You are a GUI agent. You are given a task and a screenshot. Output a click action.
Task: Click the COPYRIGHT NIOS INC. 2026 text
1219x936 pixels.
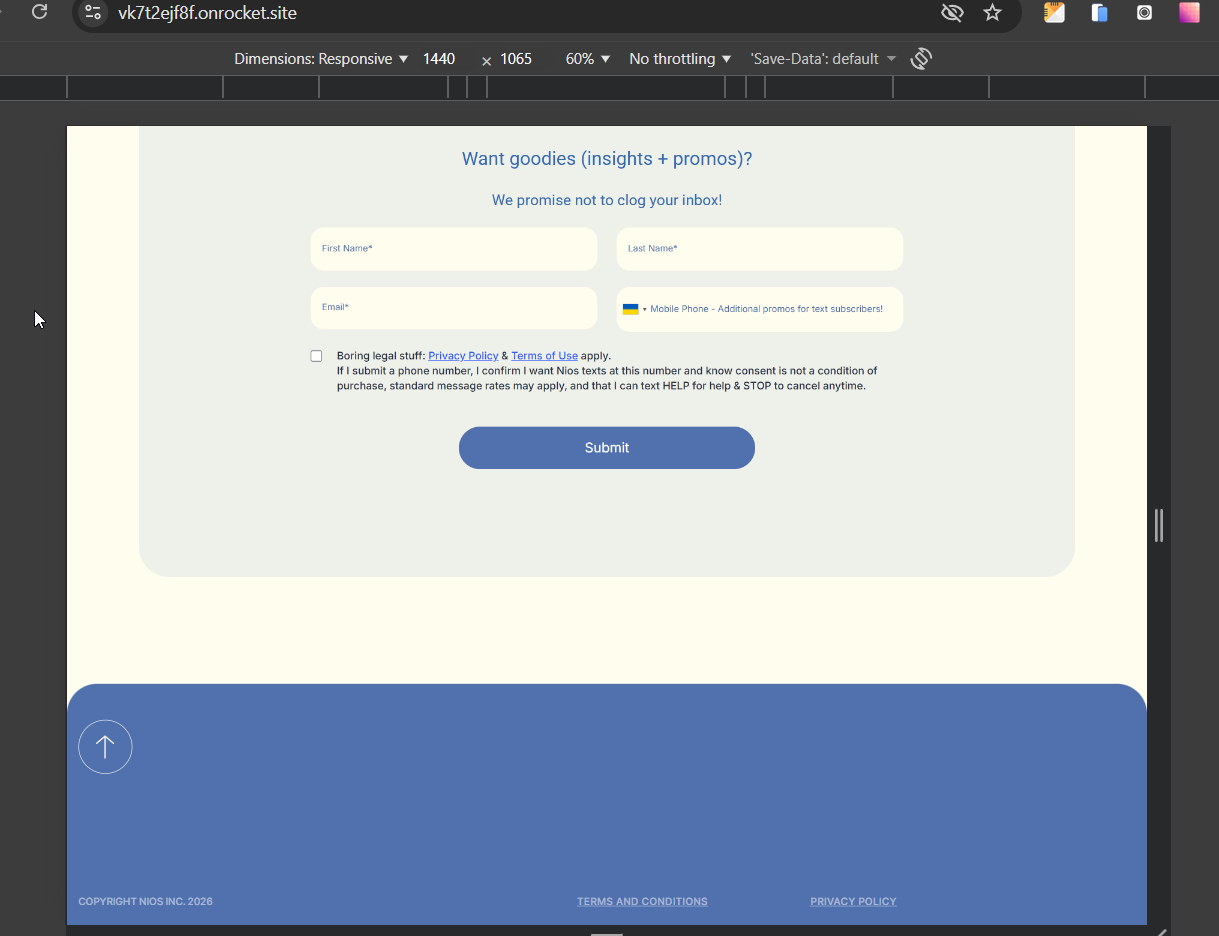click(146, 902)
